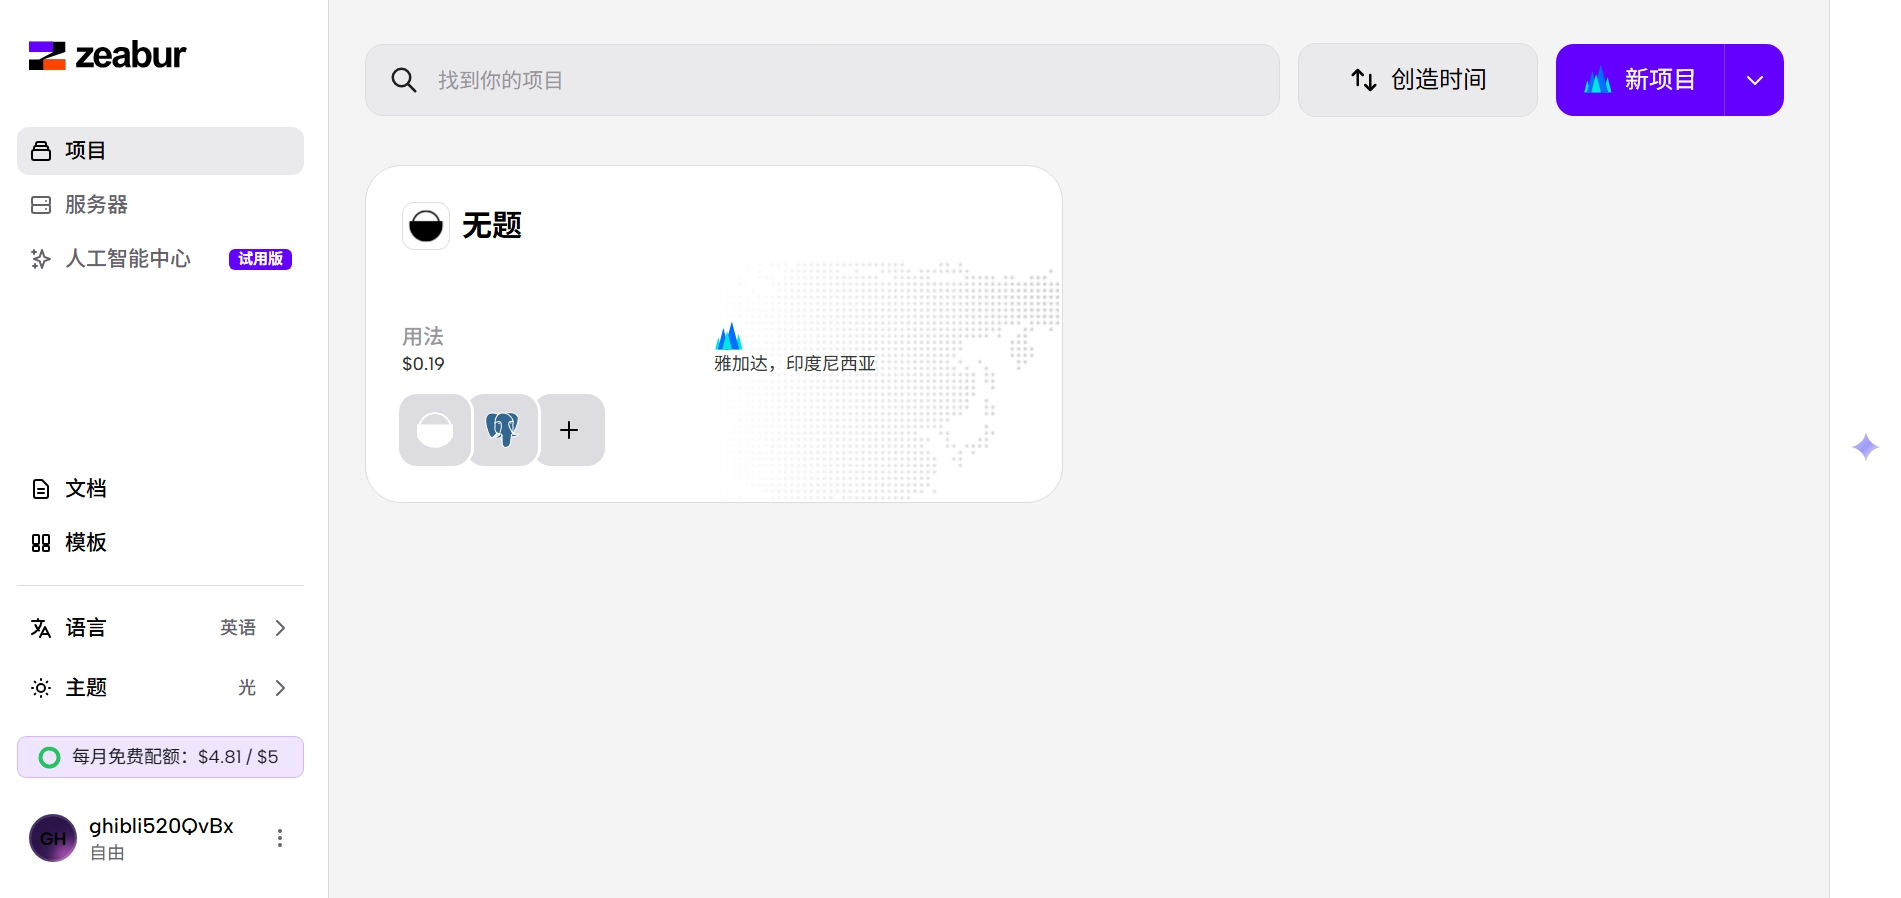Open the 模板 templates link
This screenshot has height=898, width=1901.
click(85, 543)
